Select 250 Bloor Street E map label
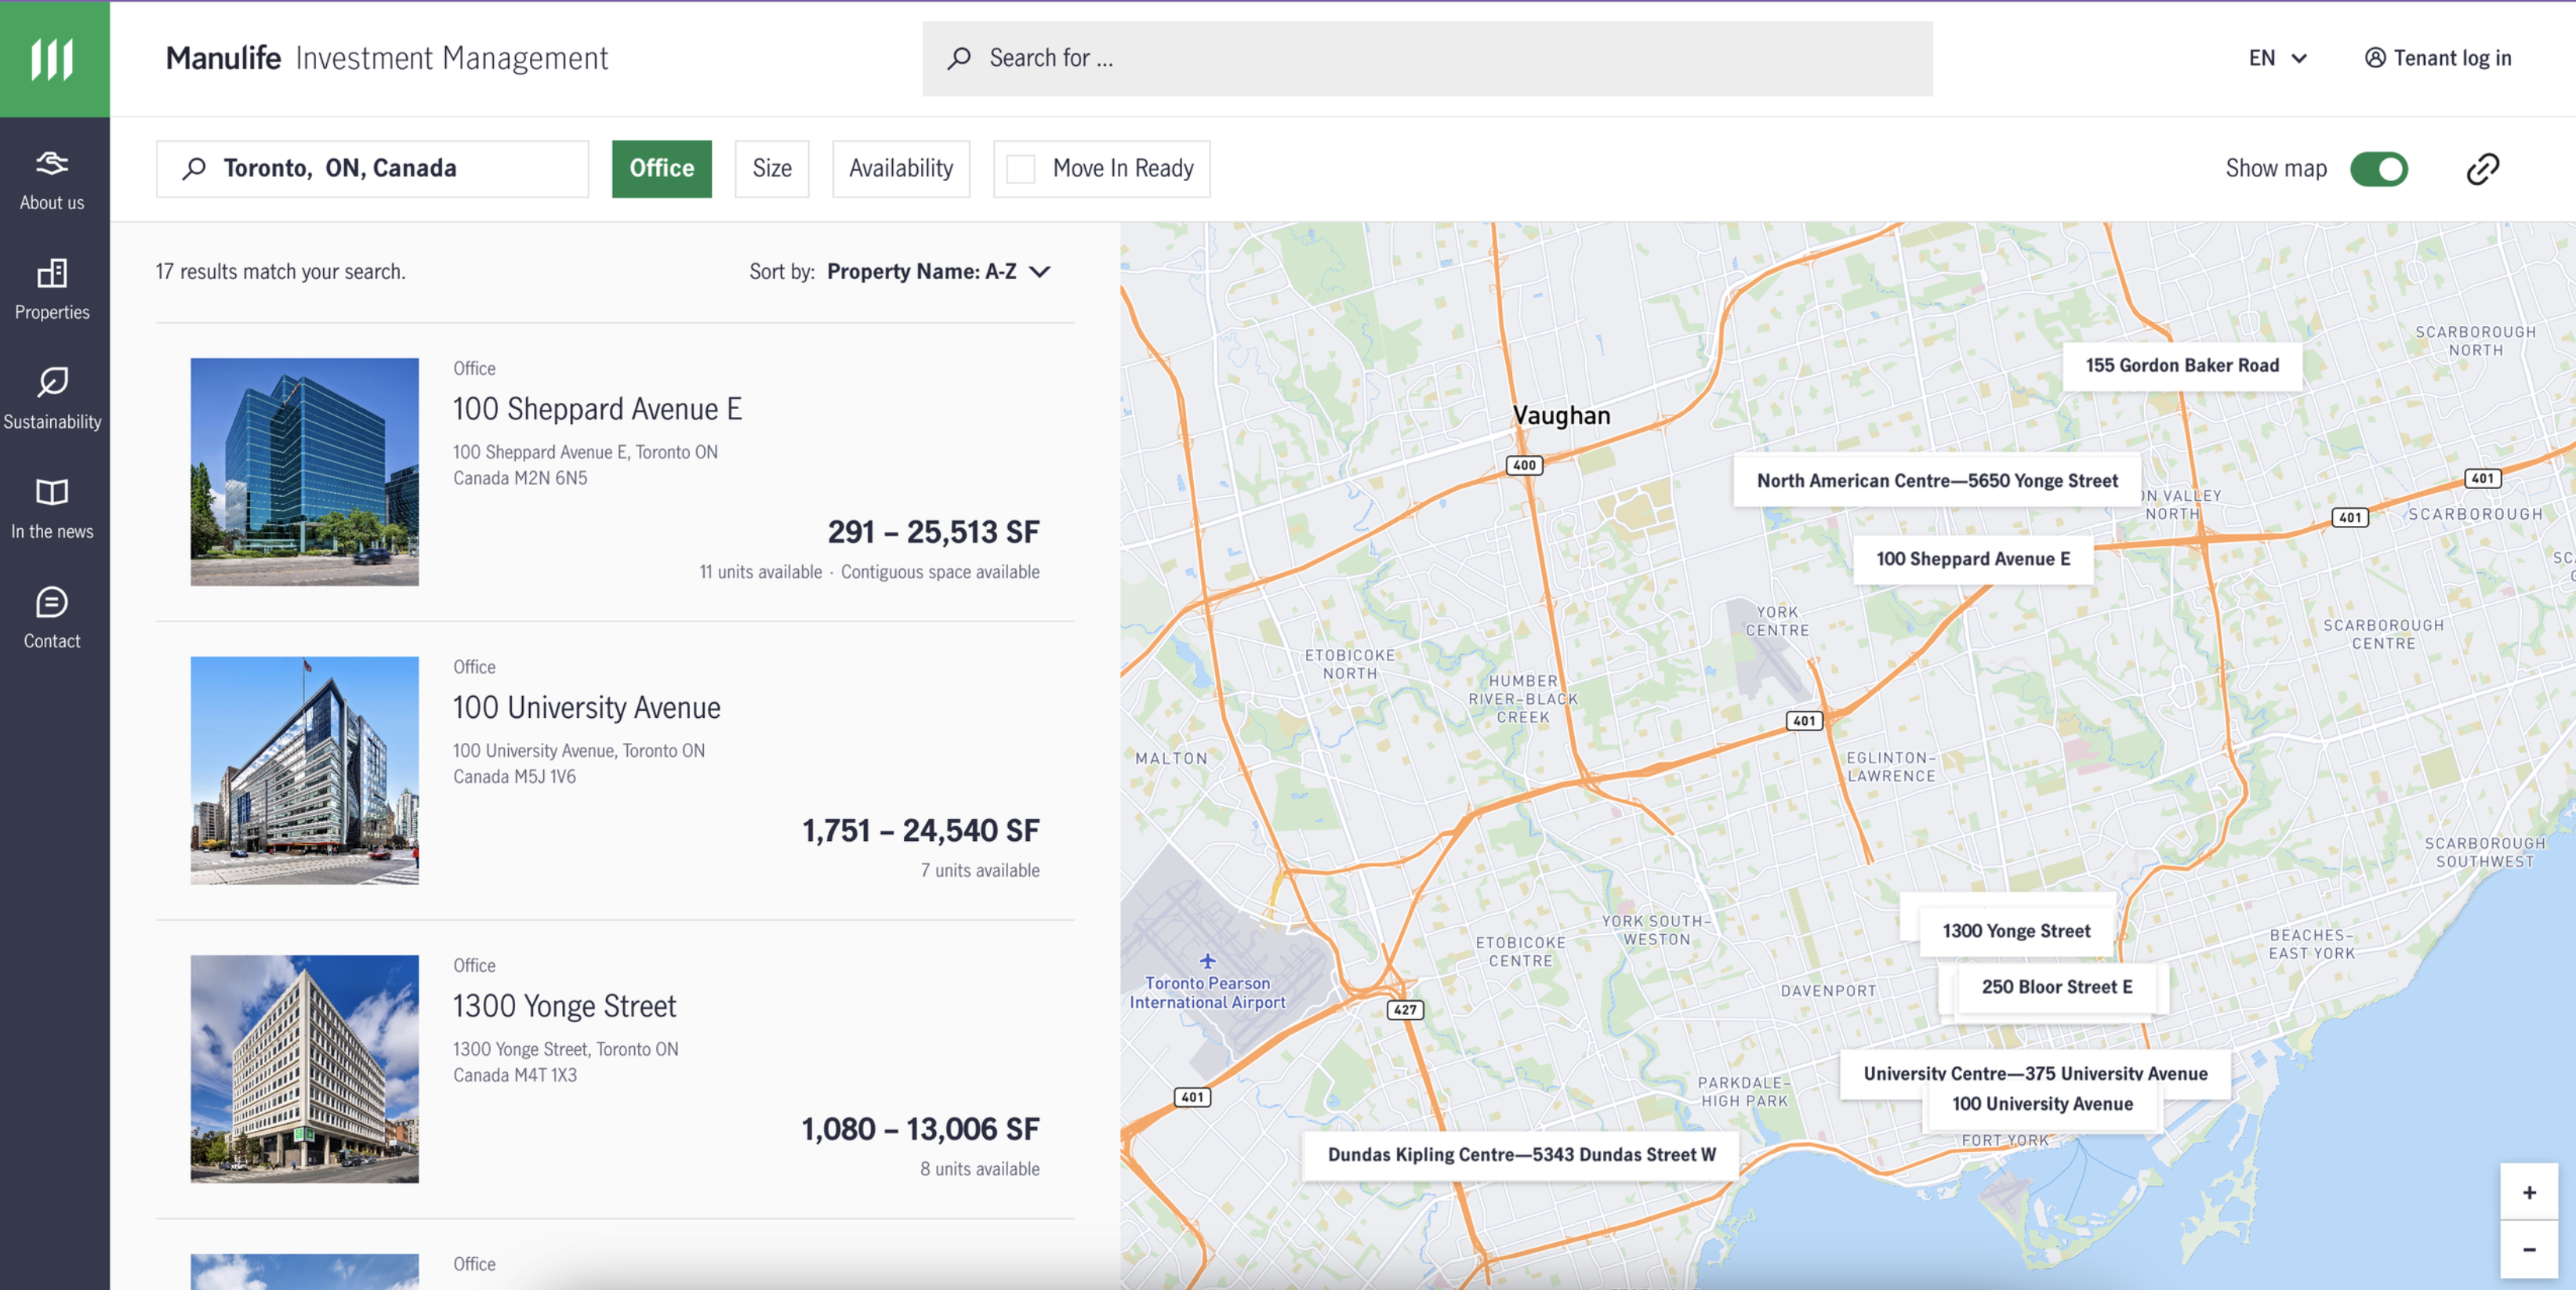The height and width of the screenshot is (1290, 2576). pyautogui.click(x=2057, y=987)
